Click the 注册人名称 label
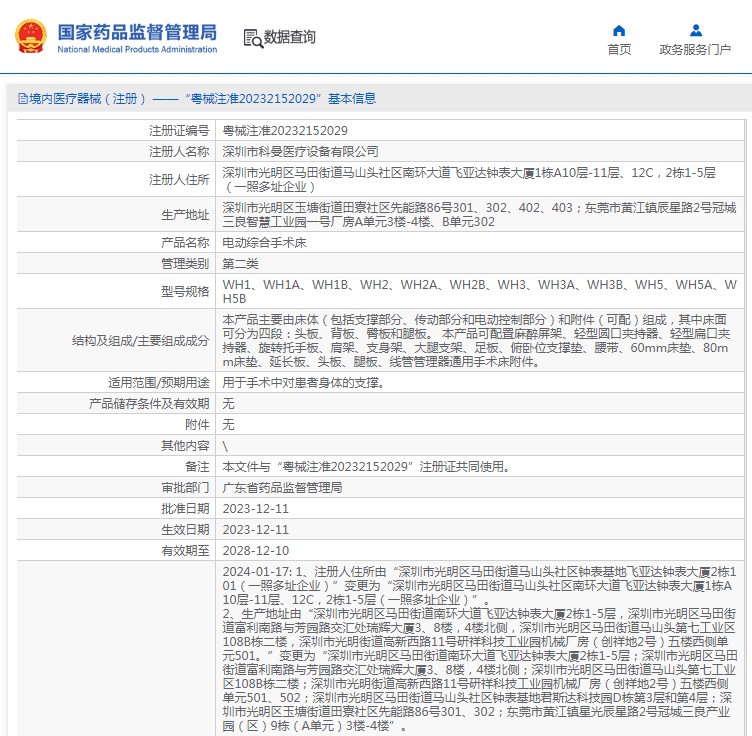Screen dimensions: 752x736 (179, 152)
